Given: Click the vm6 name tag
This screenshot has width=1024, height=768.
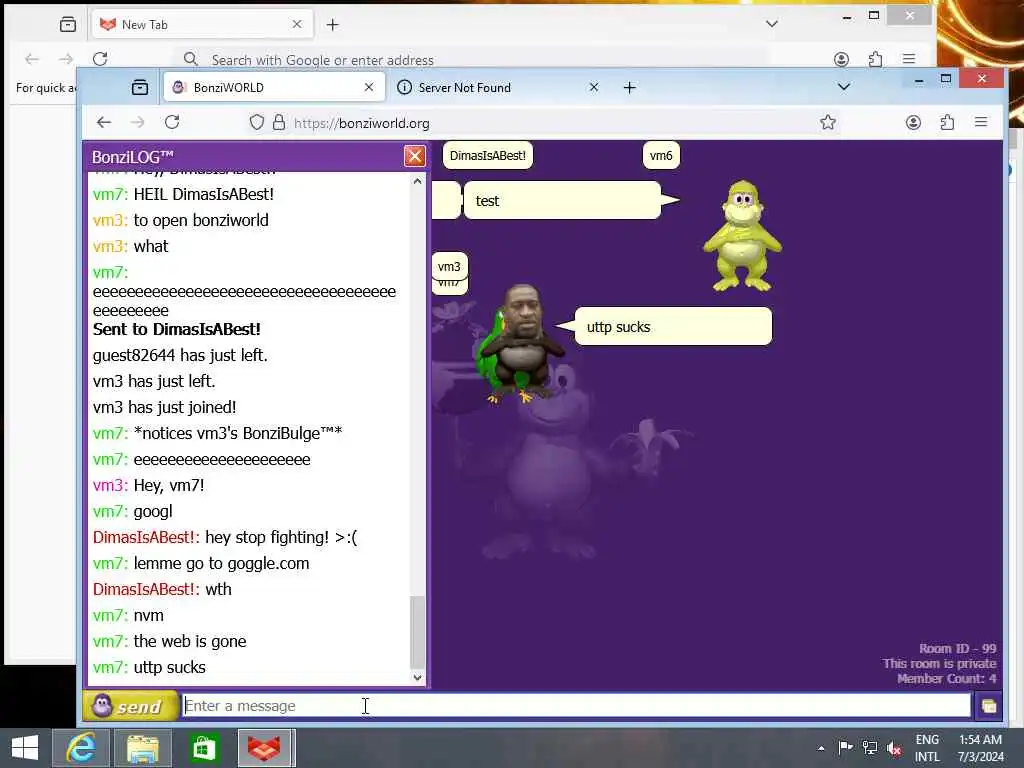Looking at the screenshot, I should [x=661, y=155].
